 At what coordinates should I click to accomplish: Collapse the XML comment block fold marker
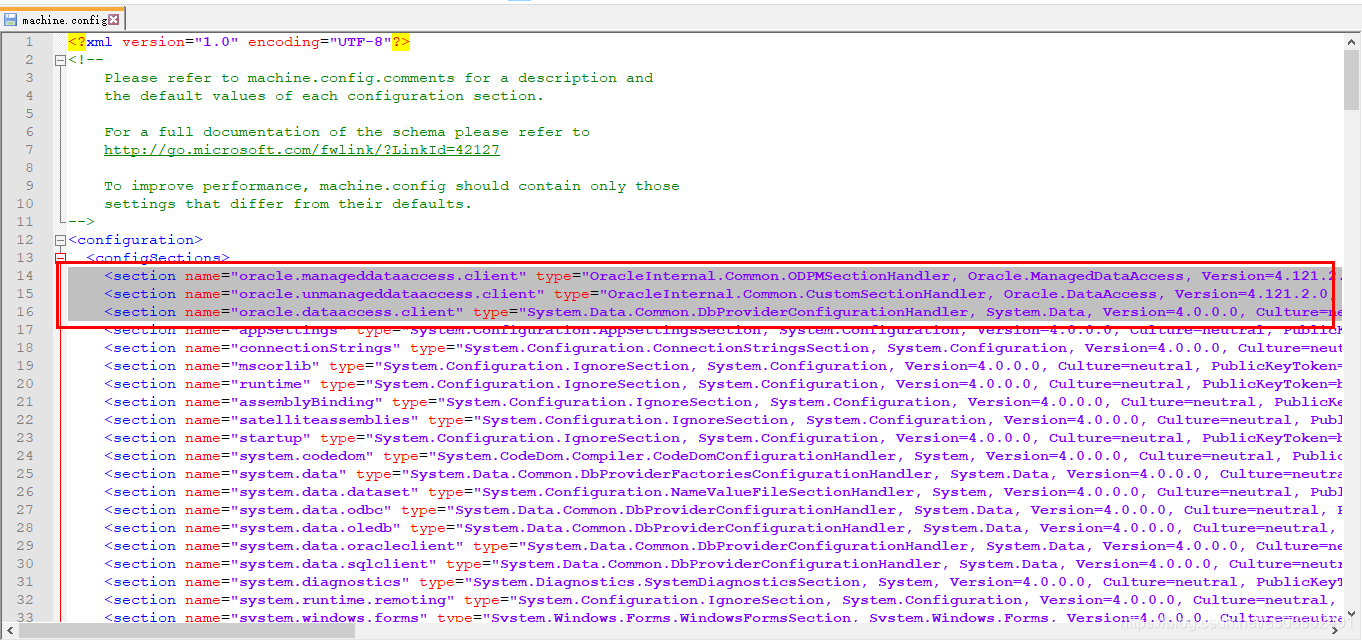pyautogui.click(x=60, y=60)
